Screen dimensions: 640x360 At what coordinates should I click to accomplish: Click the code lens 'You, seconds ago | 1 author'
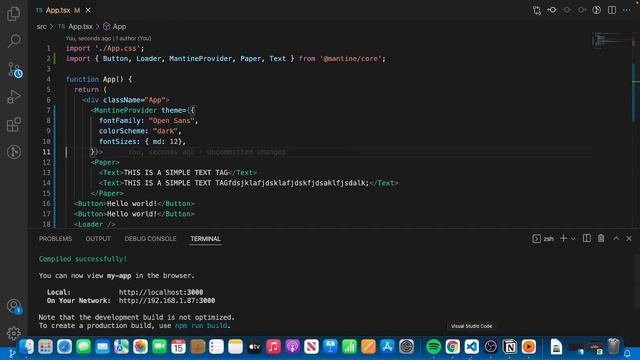[x=108, y=38]
